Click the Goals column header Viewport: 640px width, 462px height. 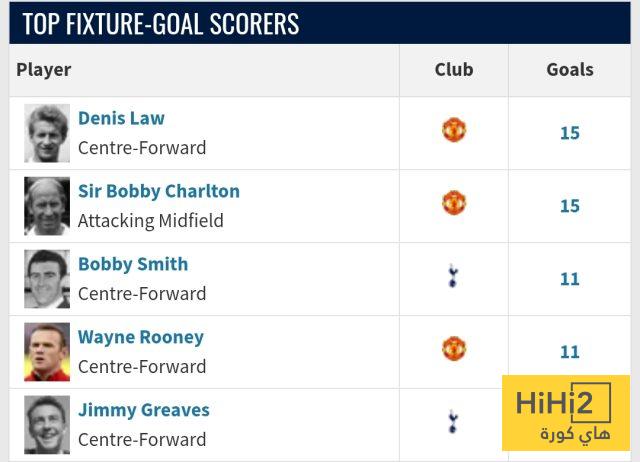coord(570,70)
